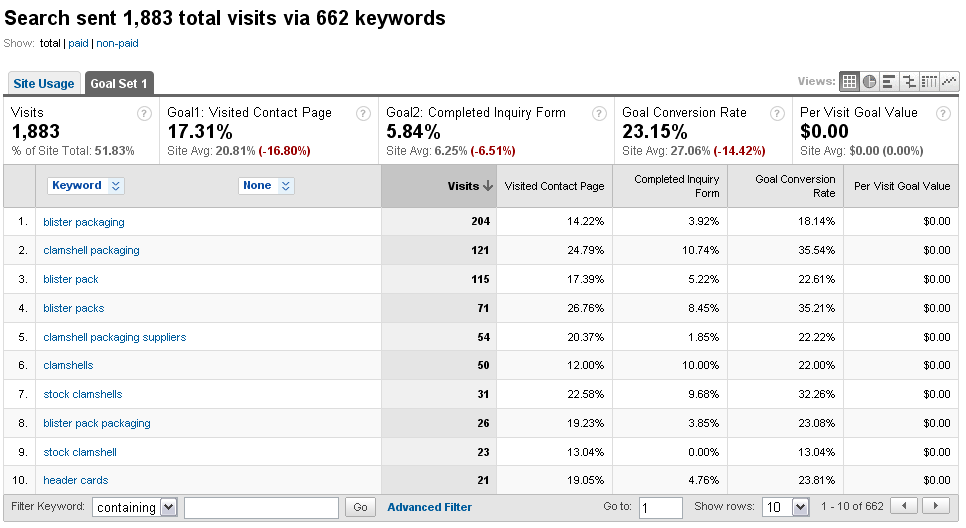Open help icon for Per Visit Goal Value
Viewport: 966px width, 528px height.
tap(943, 113)
